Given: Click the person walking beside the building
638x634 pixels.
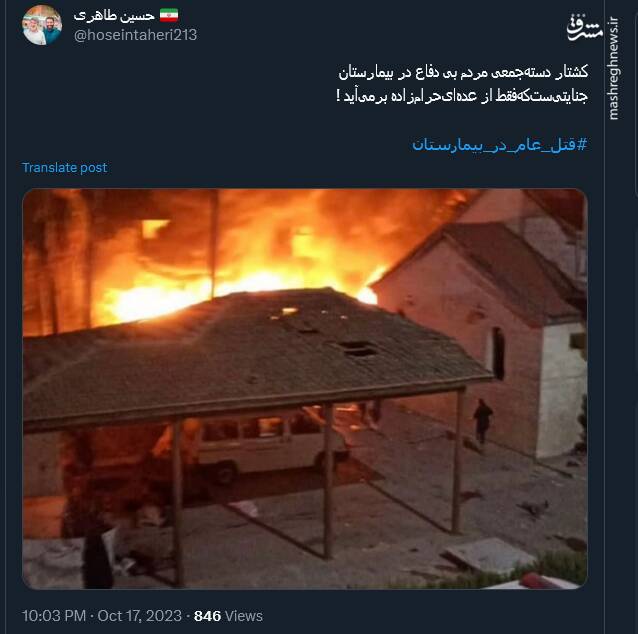Looking at the screenshot, I should 483,422.
